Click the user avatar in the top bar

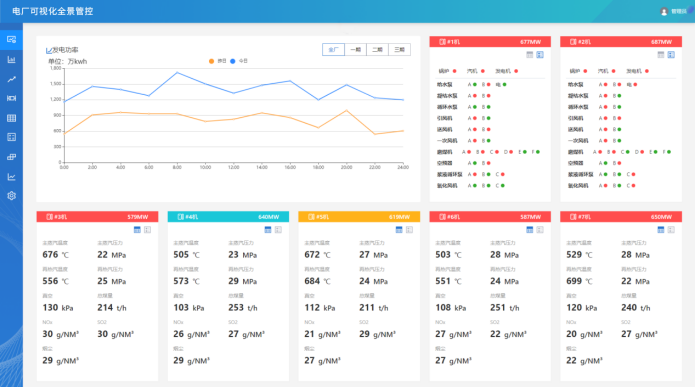[664, 12]
